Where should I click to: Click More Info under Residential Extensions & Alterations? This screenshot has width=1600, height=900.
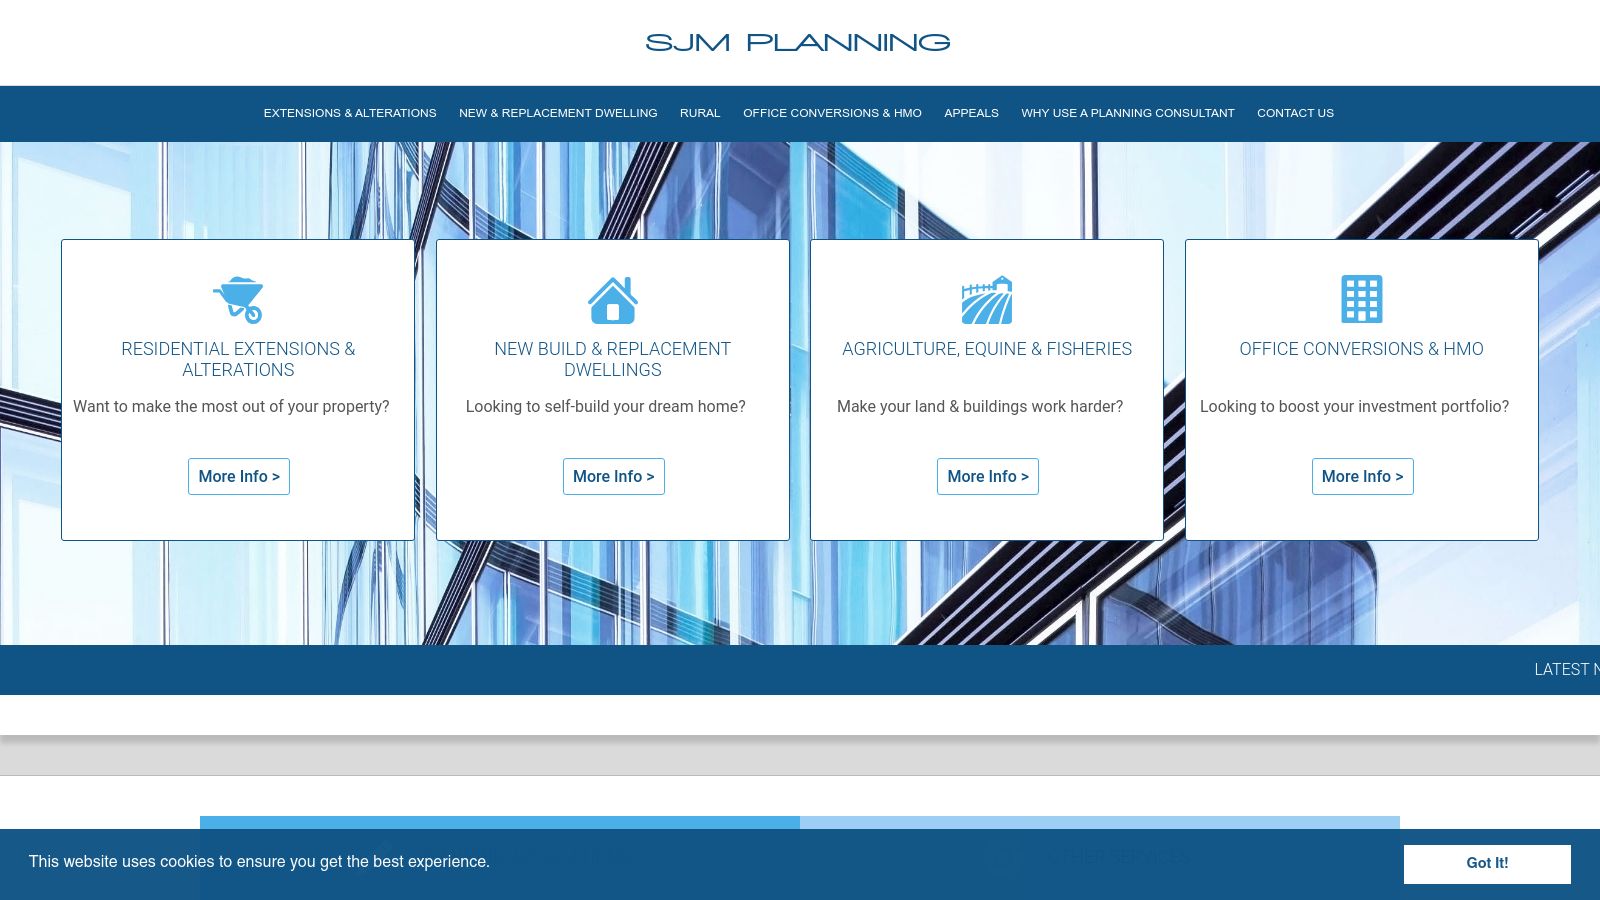(238, 476)
